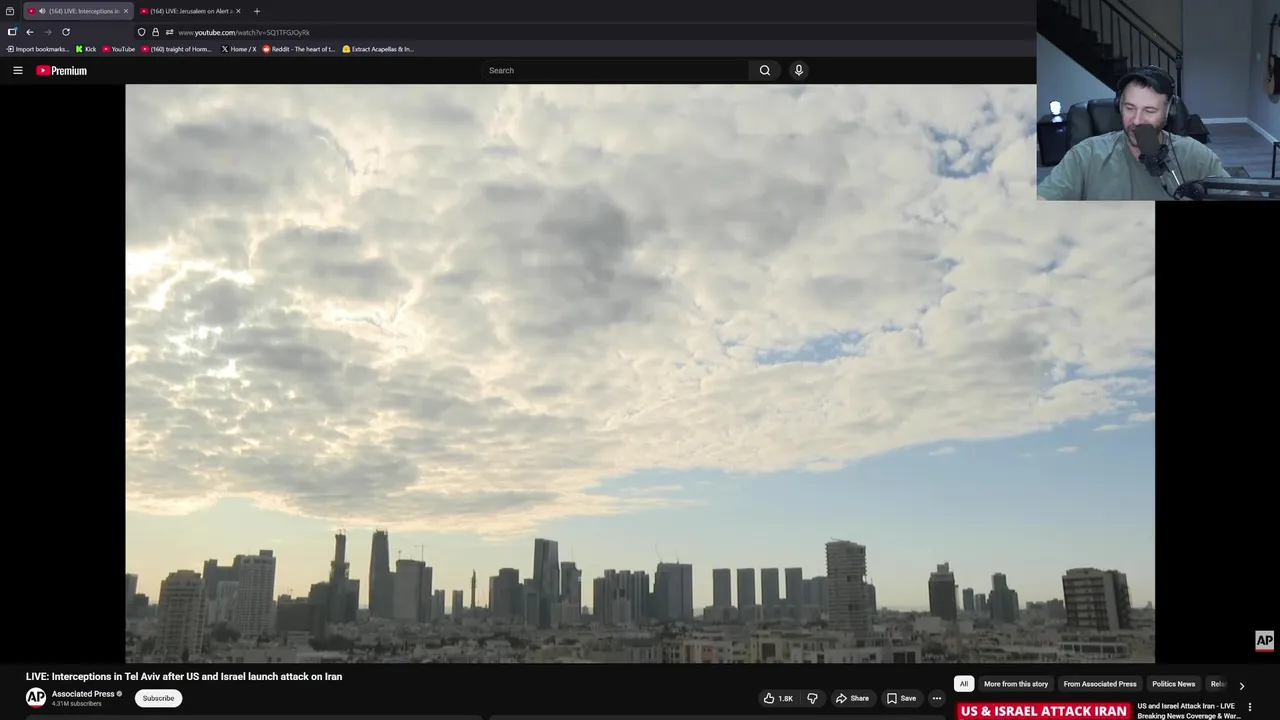Switch to 'LIVE: Jerusalem on Alert' tab
1280x720 pixels.
[190, 11]
